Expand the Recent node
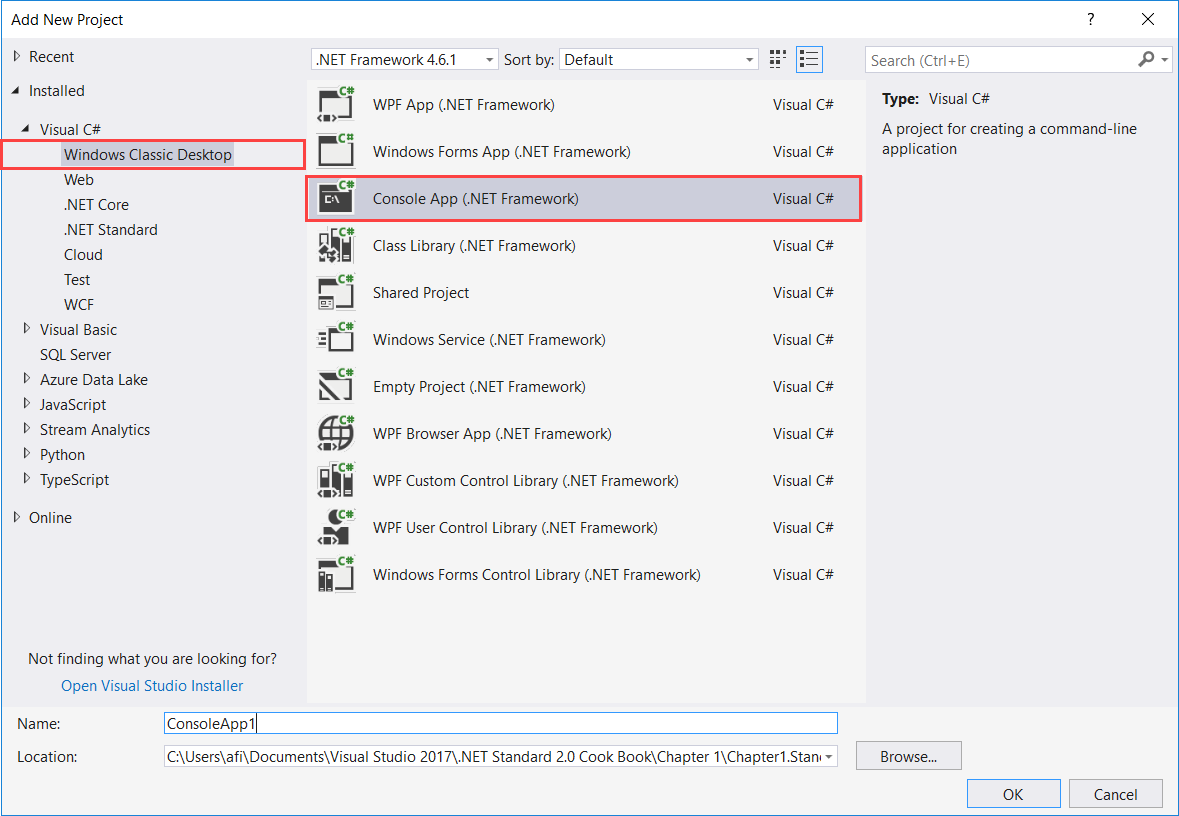The image size is (1179, 816). tap(17, 56)
